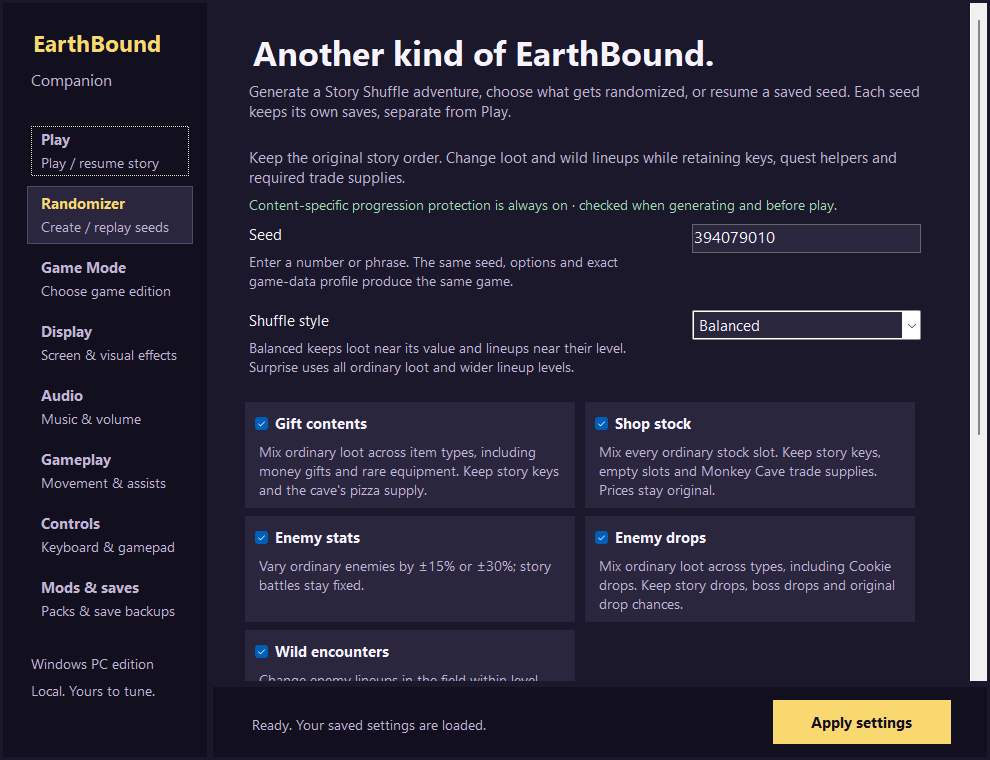Click the Enemy drops card title

pos(660,538)
